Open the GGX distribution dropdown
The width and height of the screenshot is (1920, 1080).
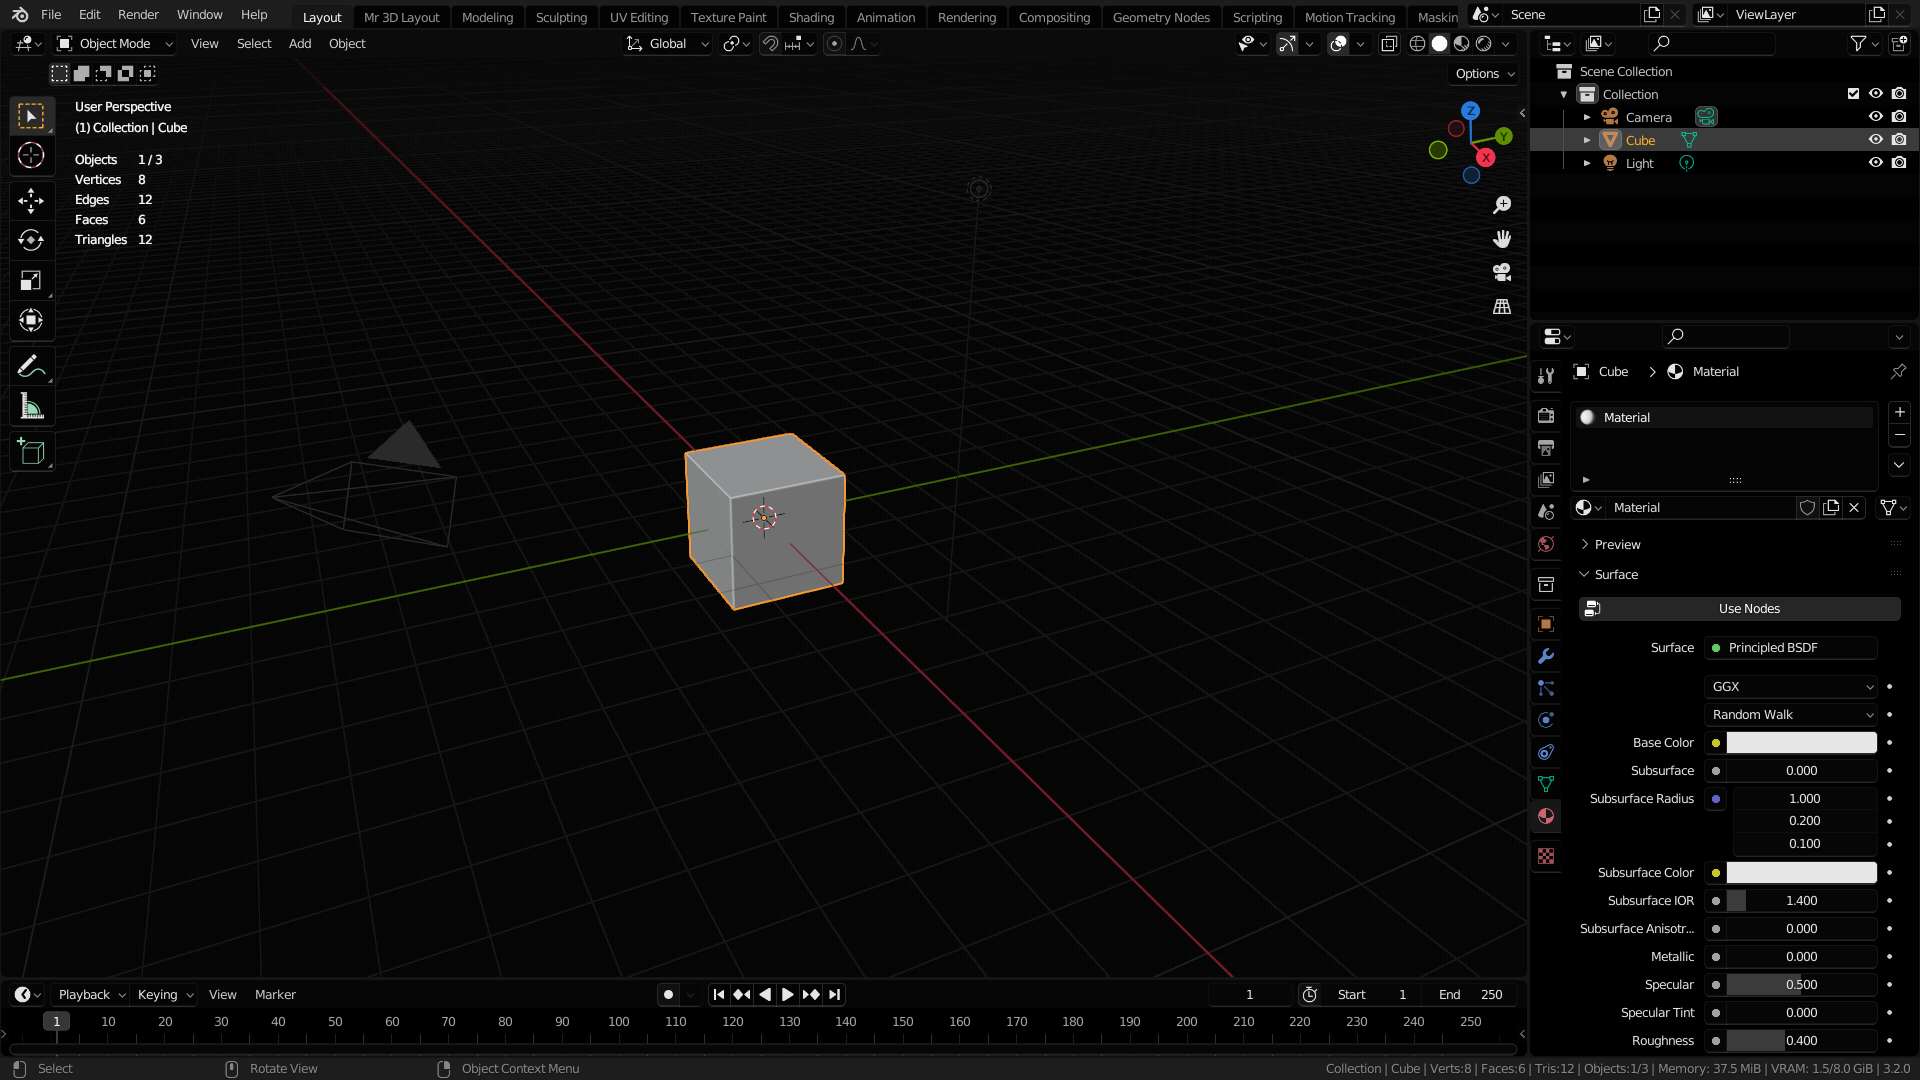pyautogui.click(x=1790, y=686)
